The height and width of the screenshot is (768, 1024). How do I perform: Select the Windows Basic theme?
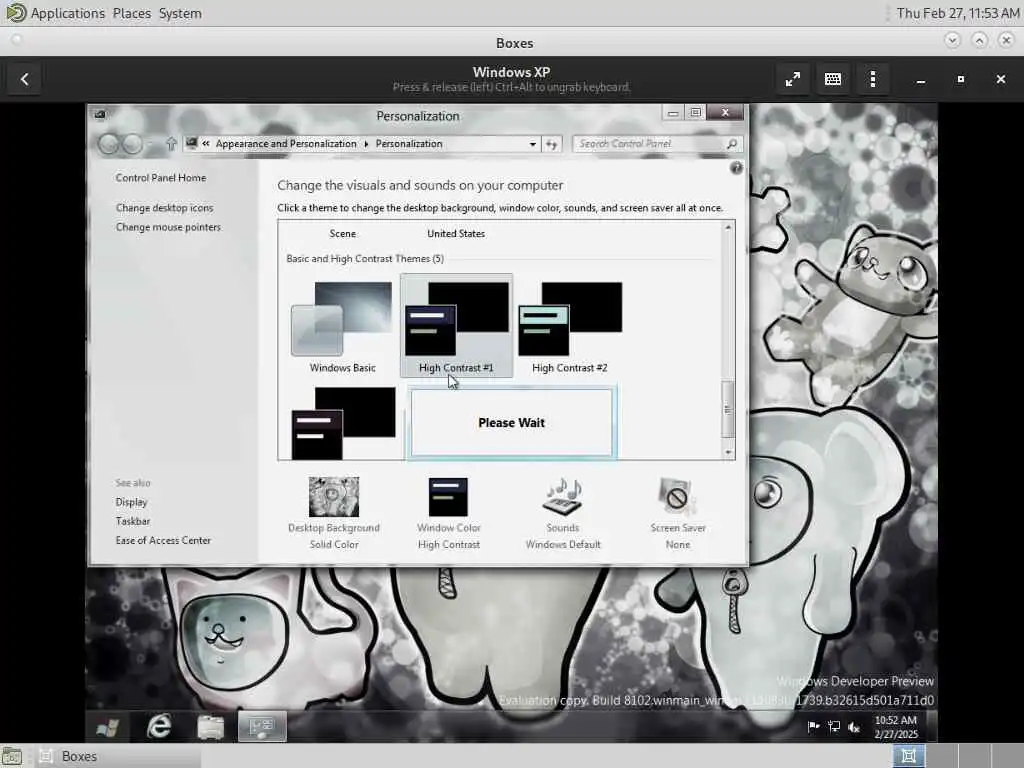point(342,327)
